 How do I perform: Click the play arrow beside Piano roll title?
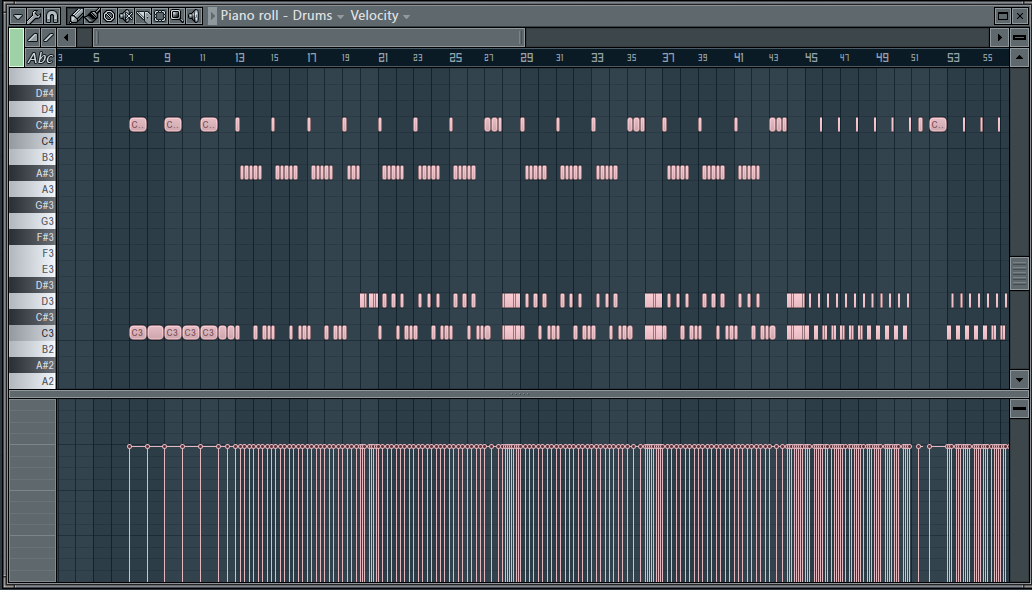point(213,16)
